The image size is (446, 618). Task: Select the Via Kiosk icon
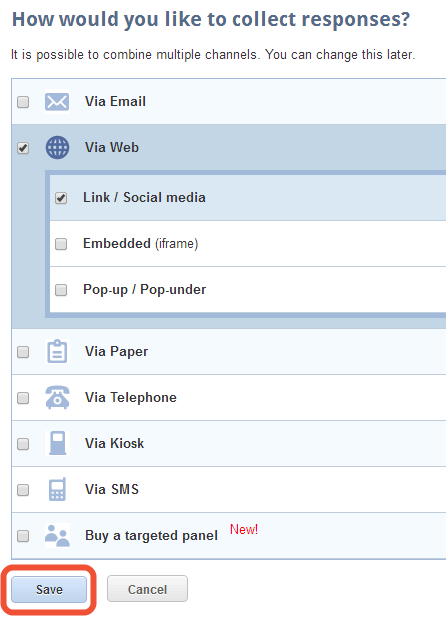point(58,443)
